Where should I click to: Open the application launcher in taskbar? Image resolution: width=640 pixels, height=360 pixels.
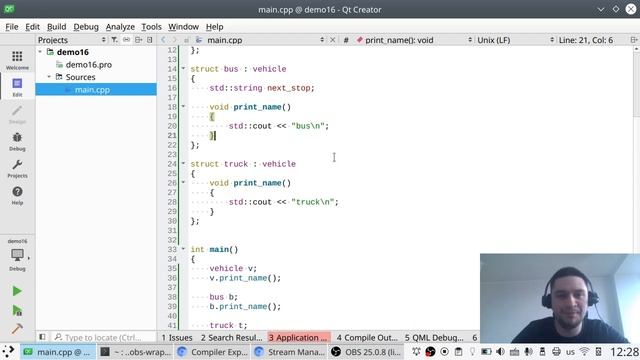(8, 351)
